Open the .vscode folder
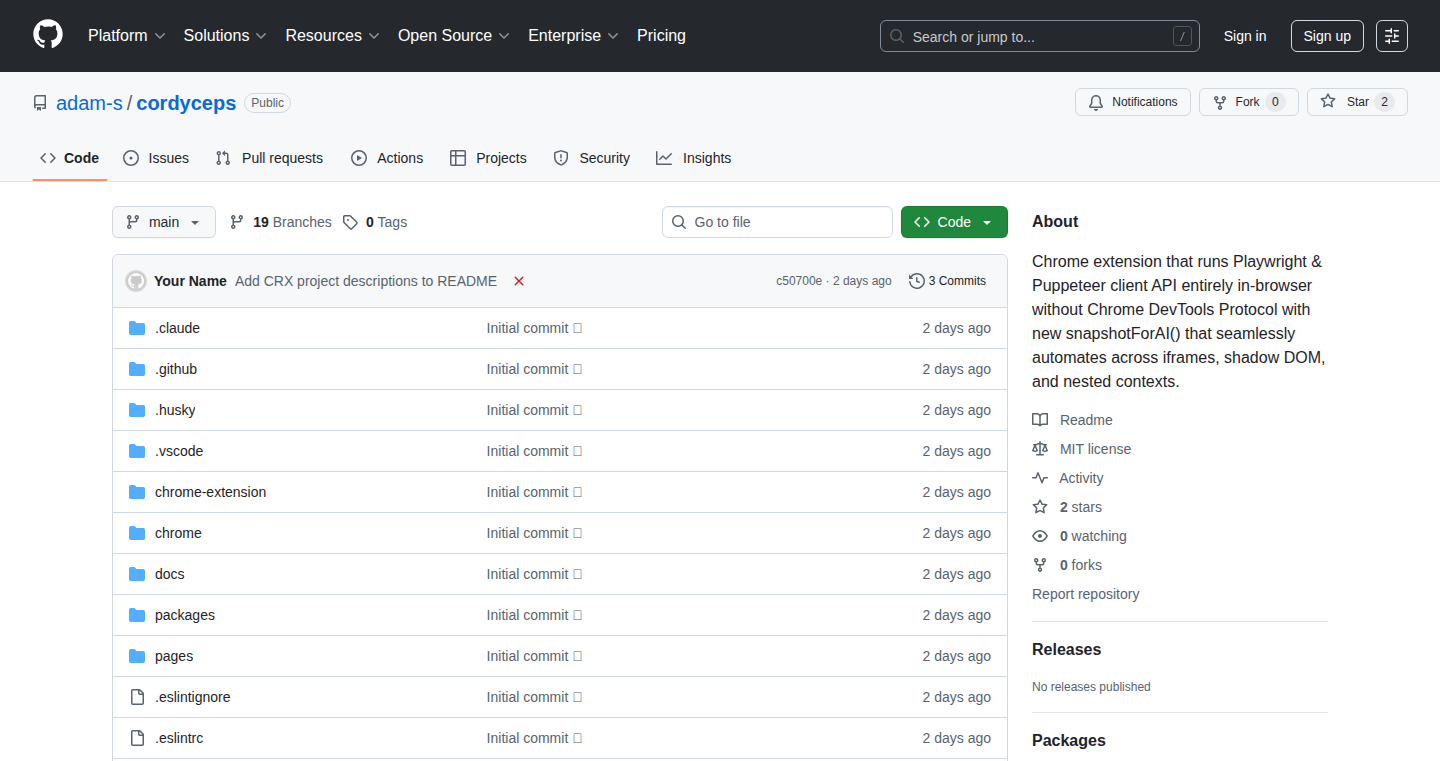Viewport: 1440px width, 761px height. pyautogui.click(x=179, y=451)
